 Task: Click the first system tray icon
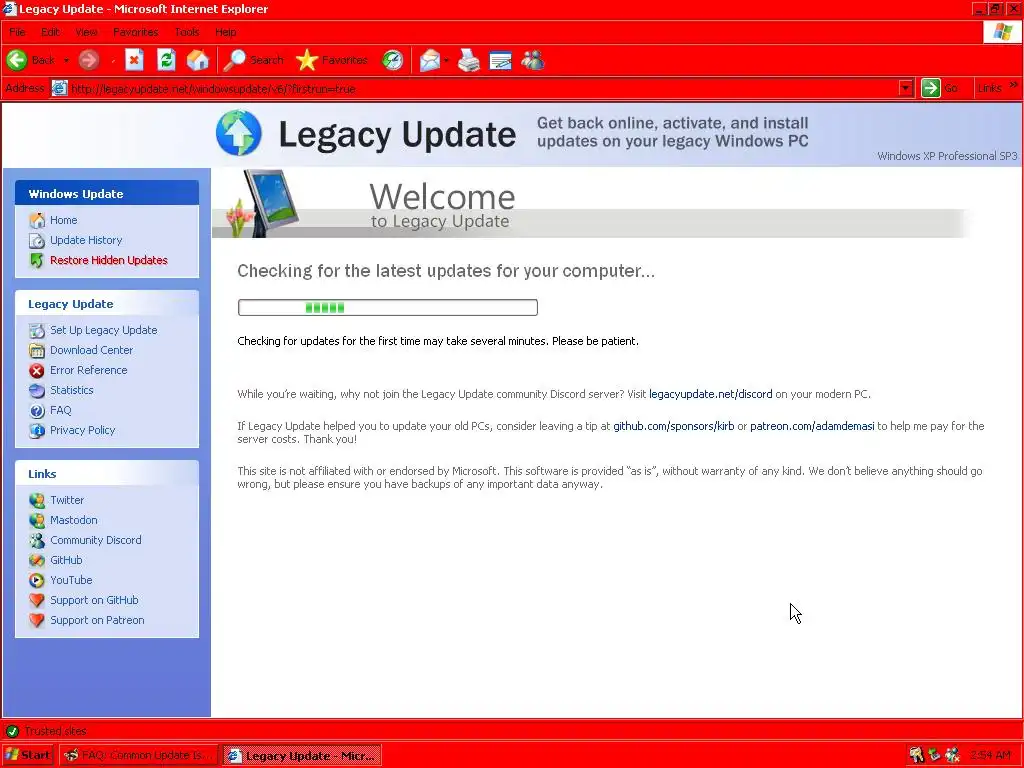[x=917, y=756]
